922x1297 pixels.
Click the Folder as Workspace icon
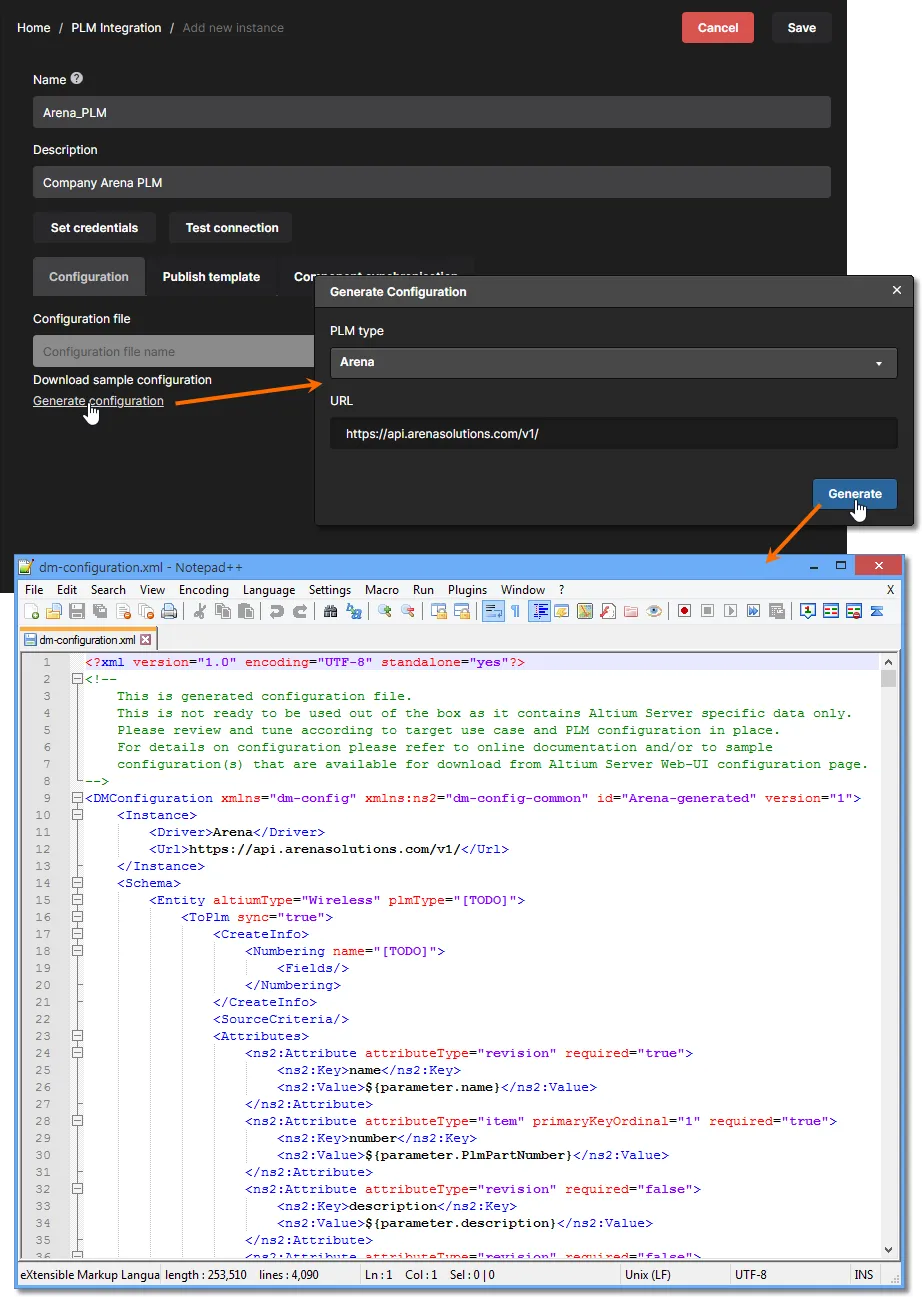(x=631, y=611)
